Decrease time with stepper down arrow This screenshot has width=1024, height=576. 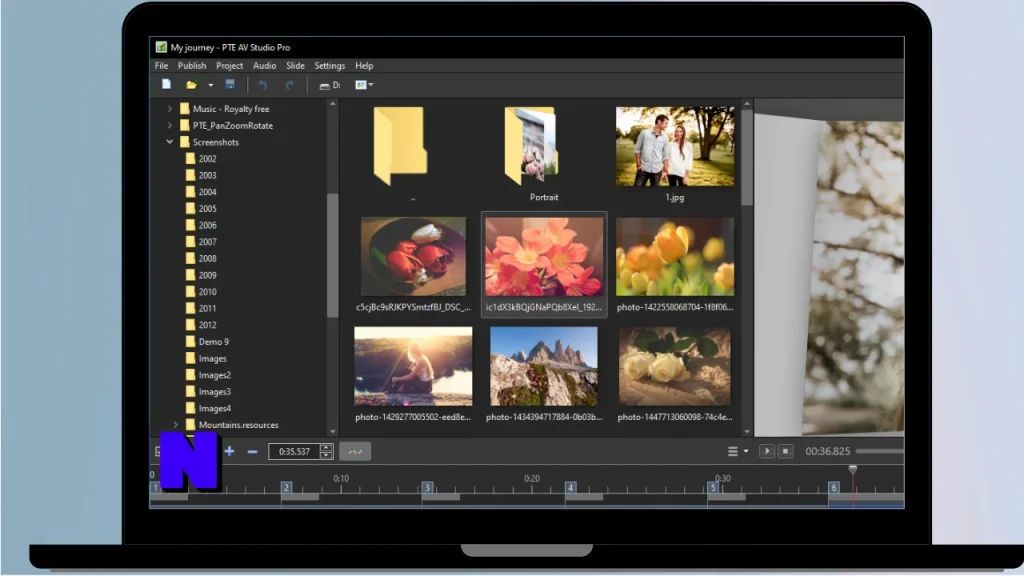click(326, 455)
